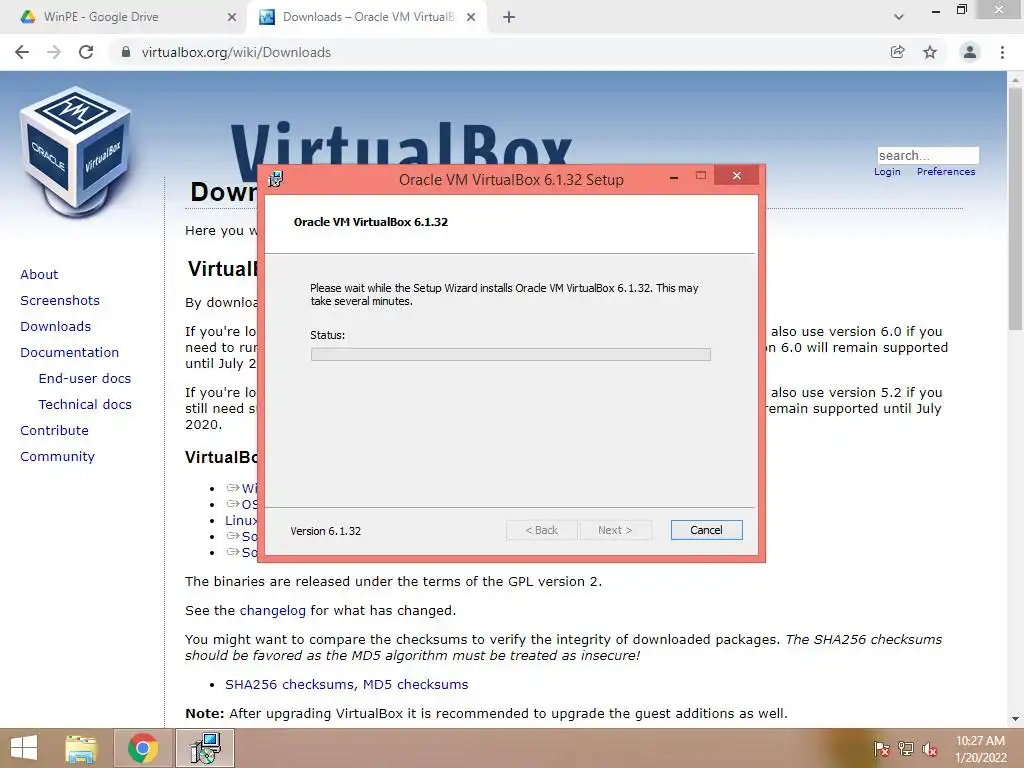Click the page vertical scrollbar thumb

[x=1015, y=209]
